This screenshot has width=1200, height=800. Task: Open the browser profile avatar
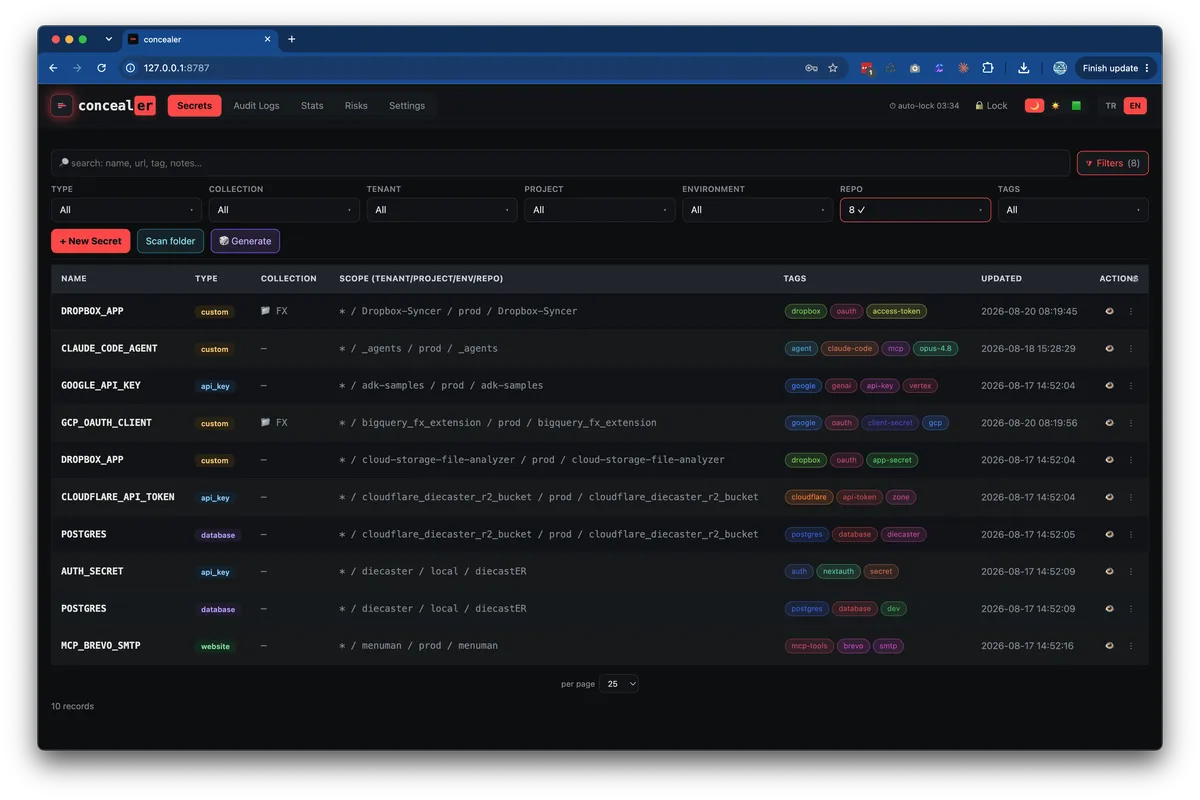pyautogui.click(x=1060, y=68)
